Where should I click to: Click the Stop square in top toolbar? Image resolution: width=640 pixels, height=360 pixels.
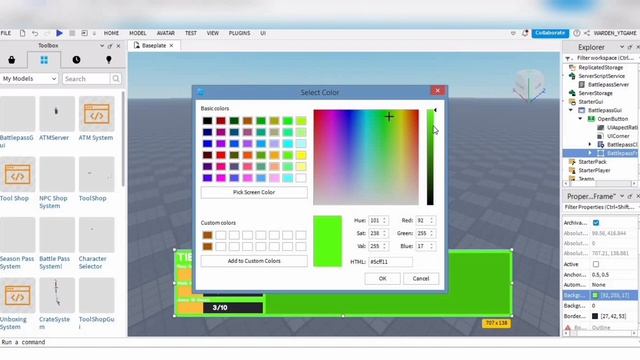(72, 33)
